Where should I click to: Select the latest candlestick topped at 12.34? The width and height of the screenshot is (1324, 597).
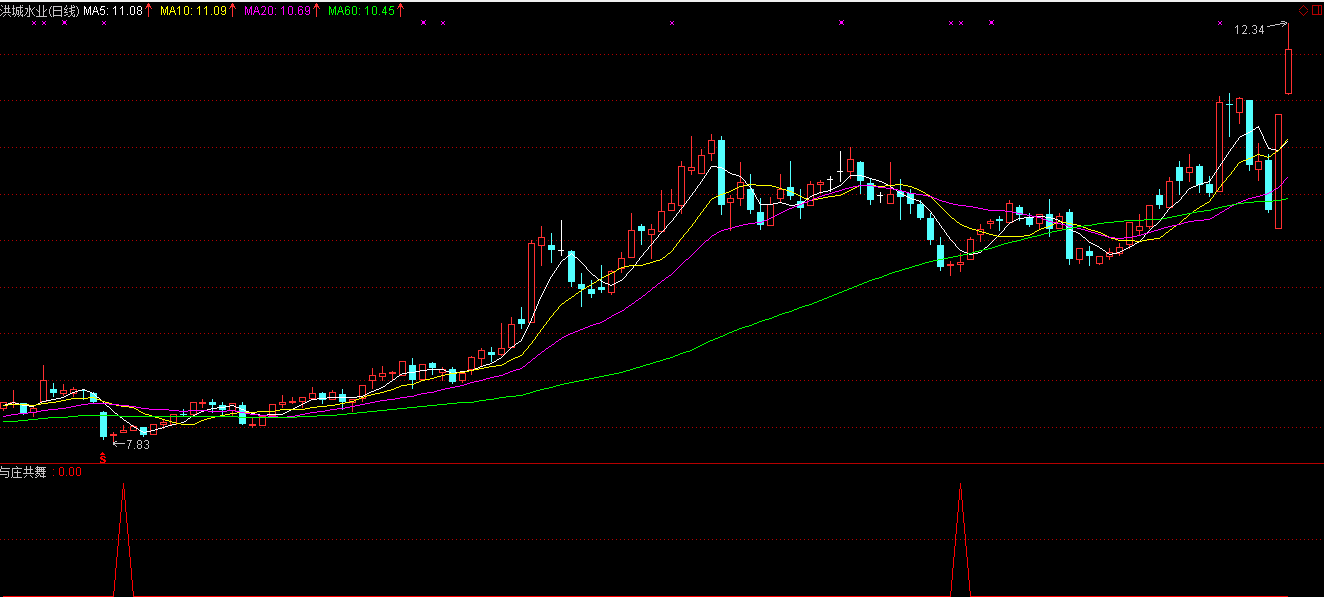[x=1289, y=60]
